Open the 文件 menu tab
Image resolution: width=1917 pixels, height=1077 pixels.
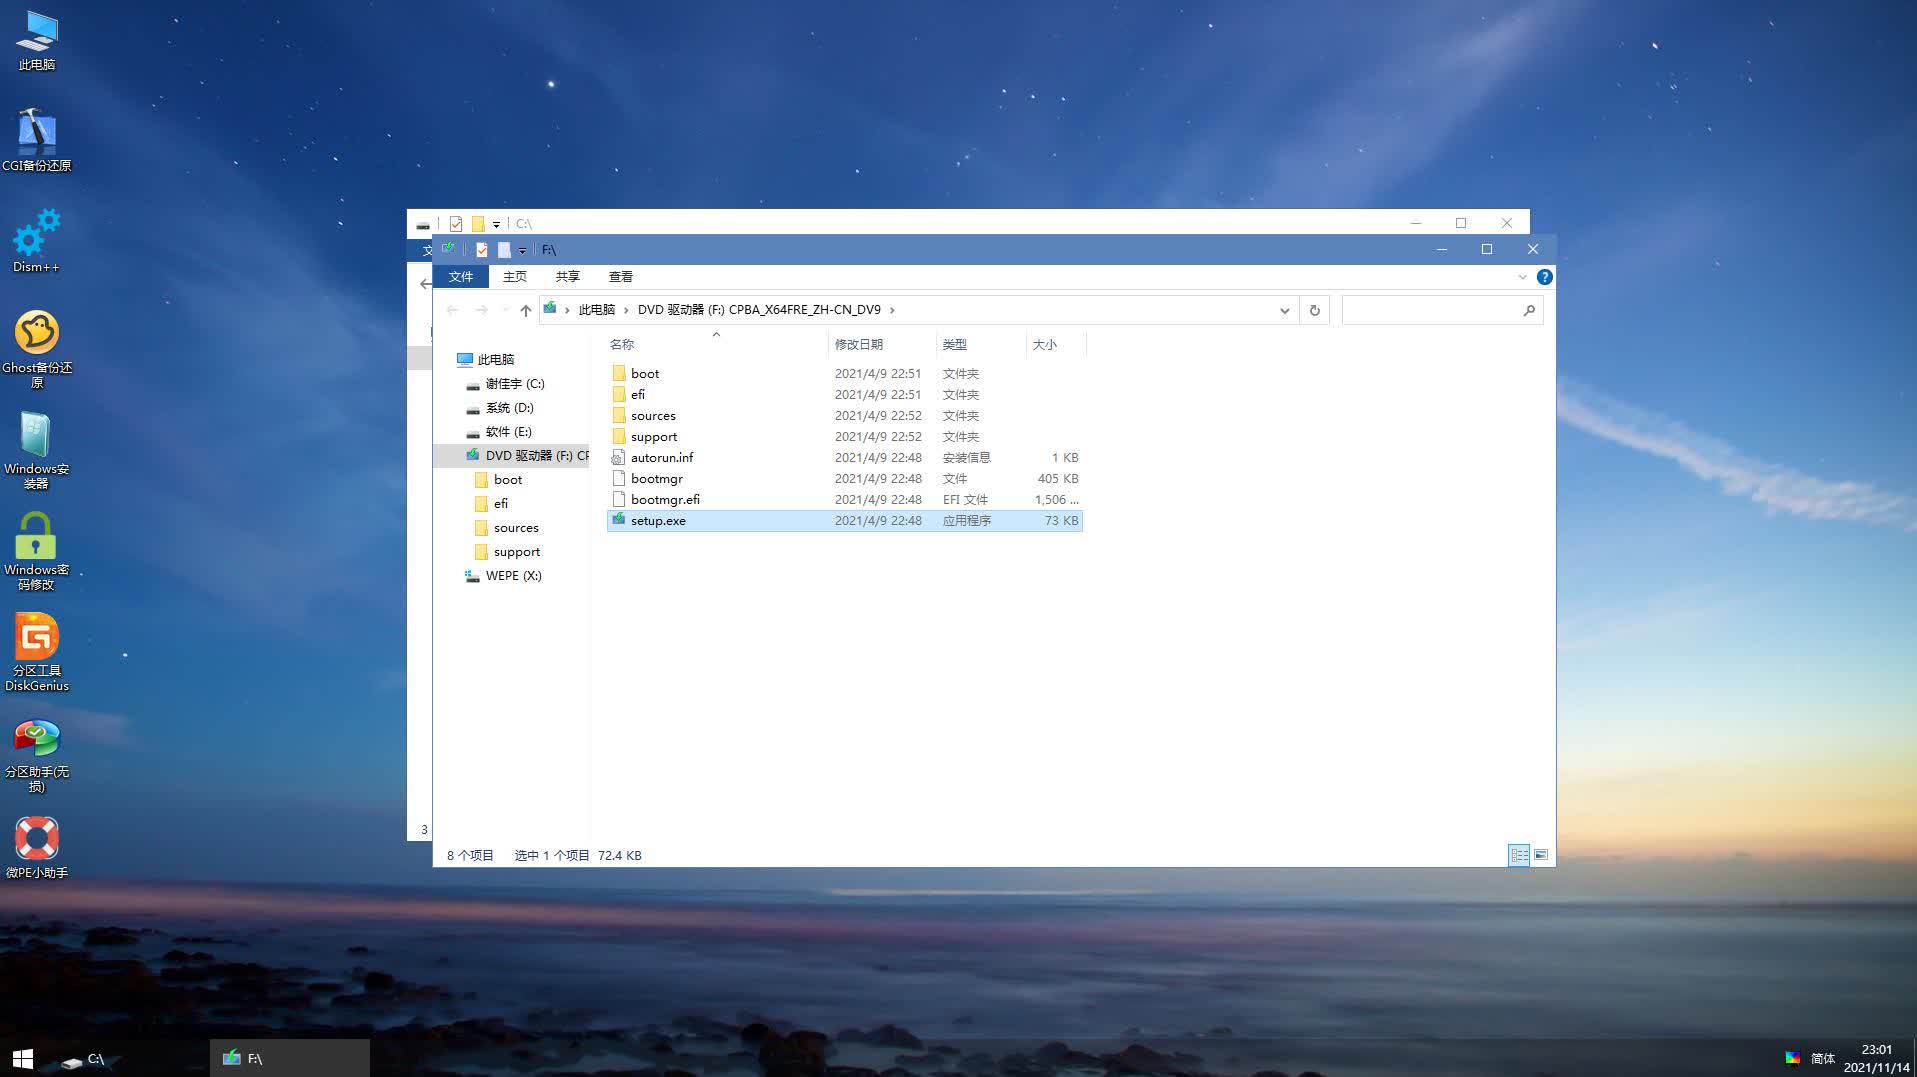[460, 277]
